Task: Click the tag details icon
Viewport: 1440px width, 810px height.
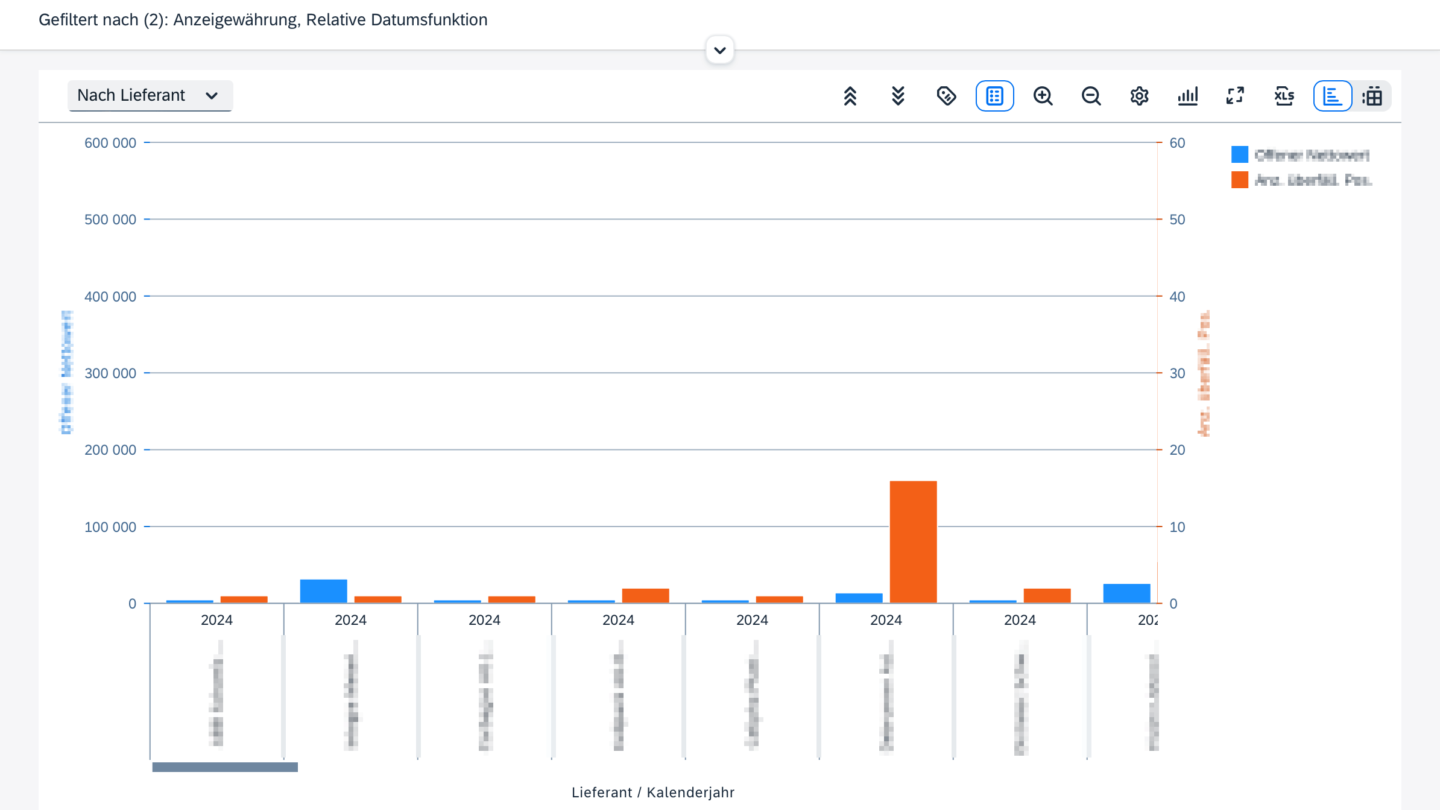Action: (x=946, y=96)
